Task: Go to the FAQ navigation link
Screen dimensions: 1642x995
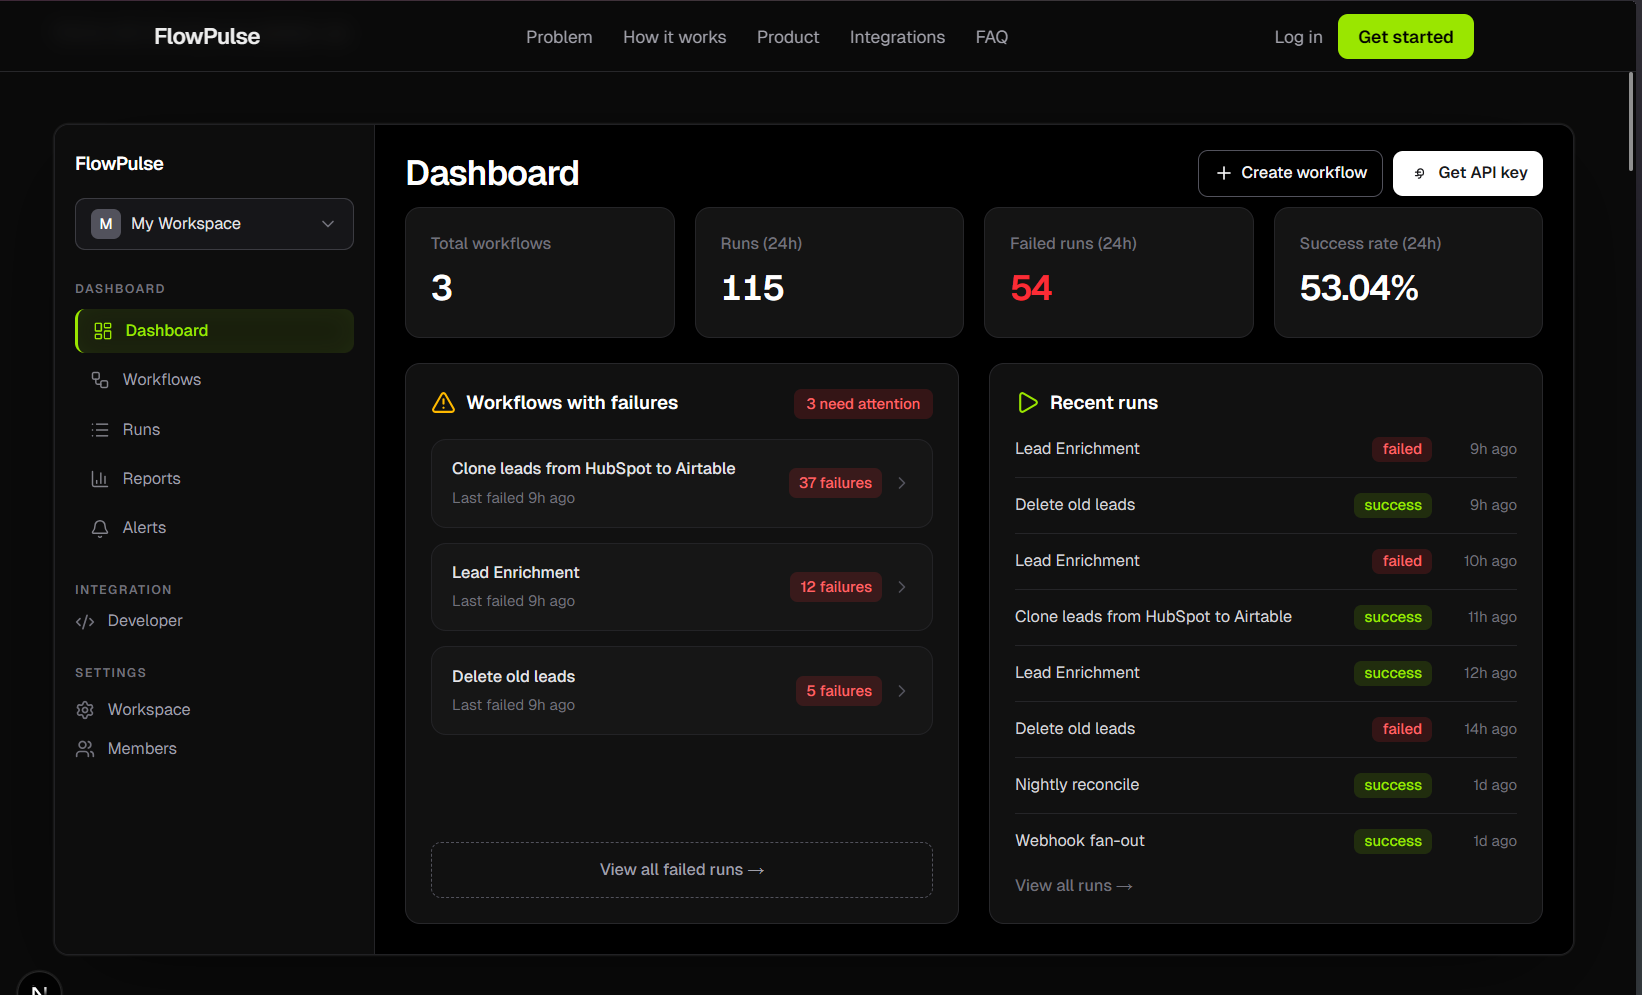Action: click(991, 37)
